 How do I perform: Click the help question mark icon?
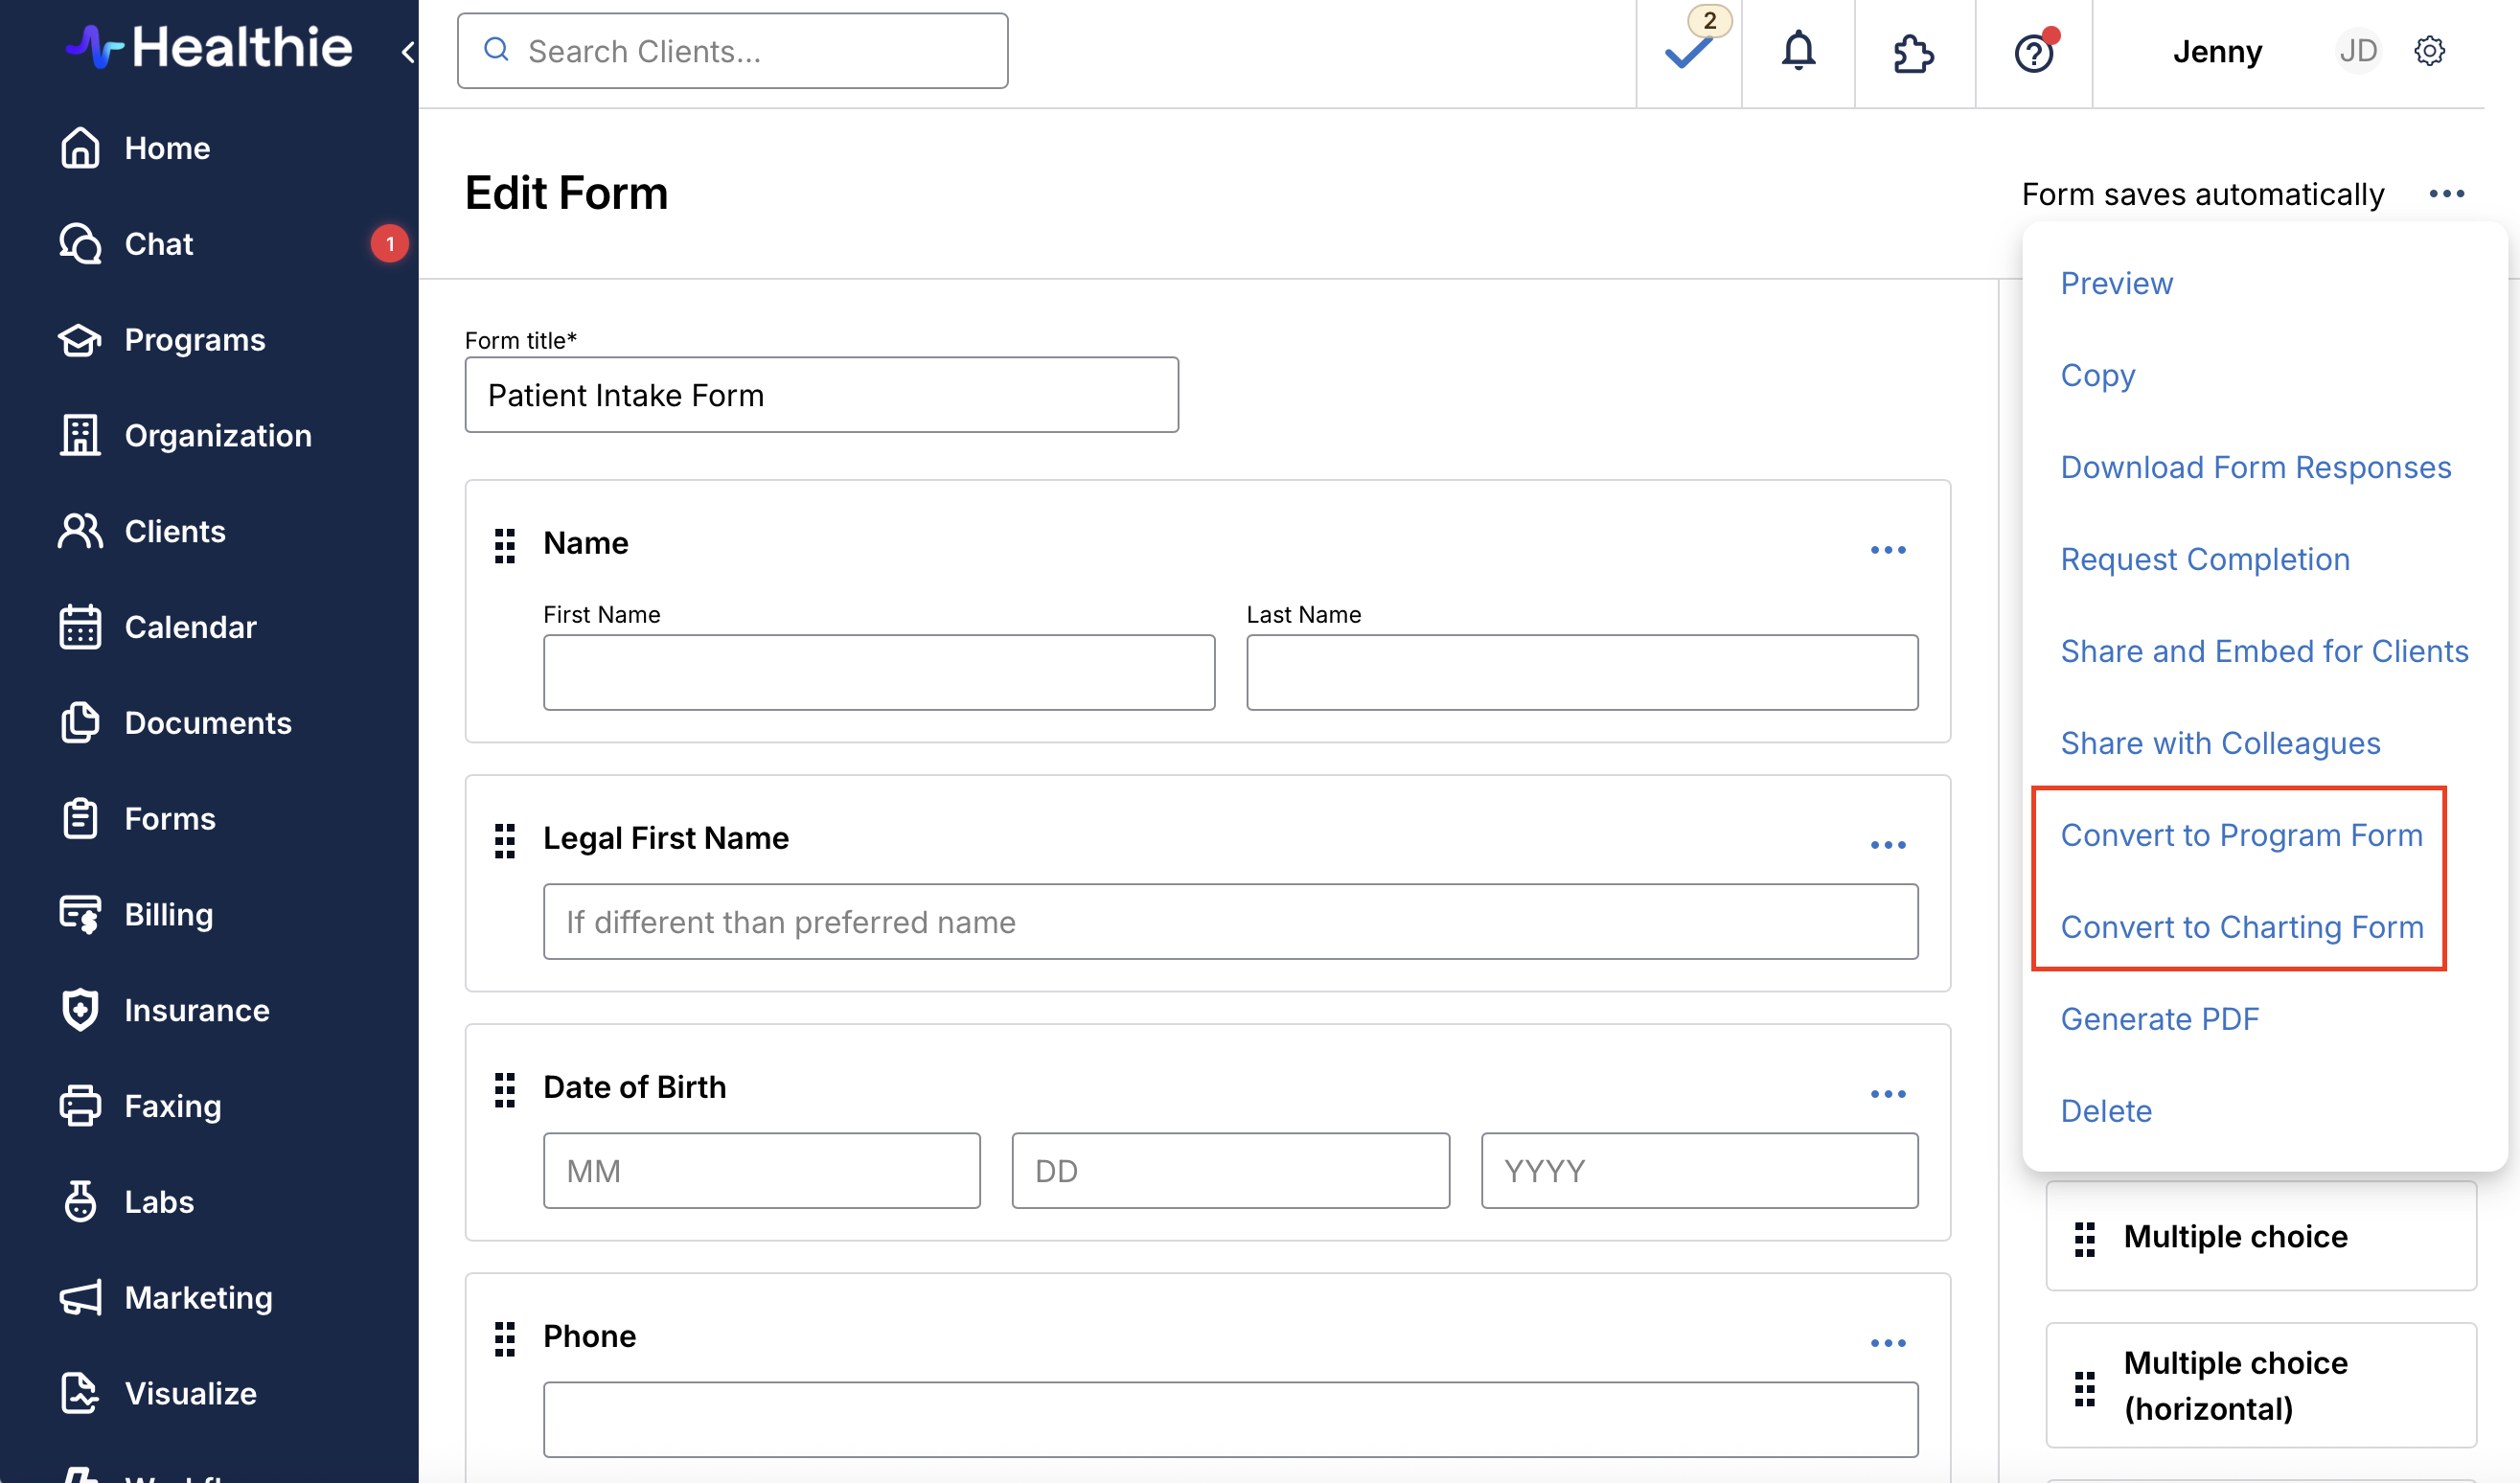[x=2033, y=52]
